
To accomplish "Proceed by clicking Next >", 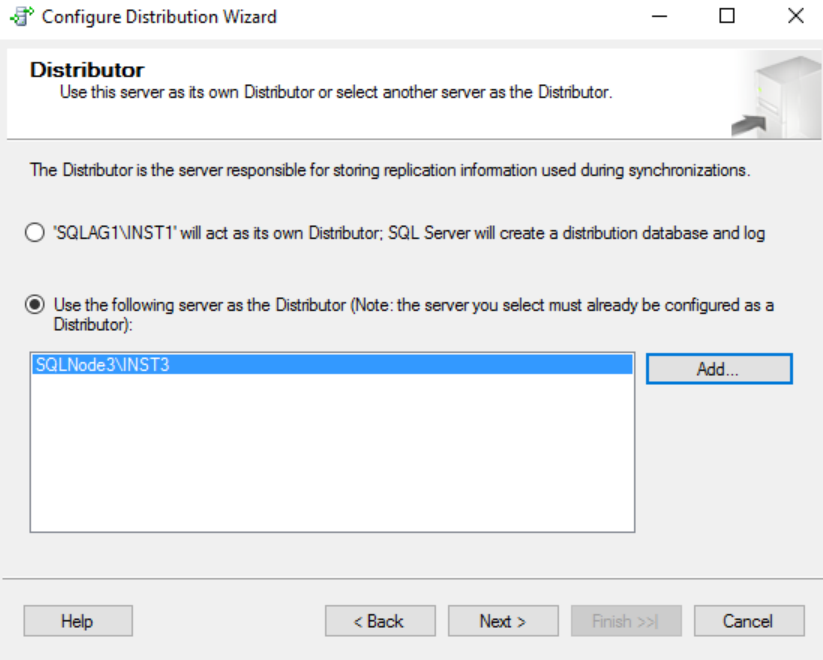I will point(502,621).
